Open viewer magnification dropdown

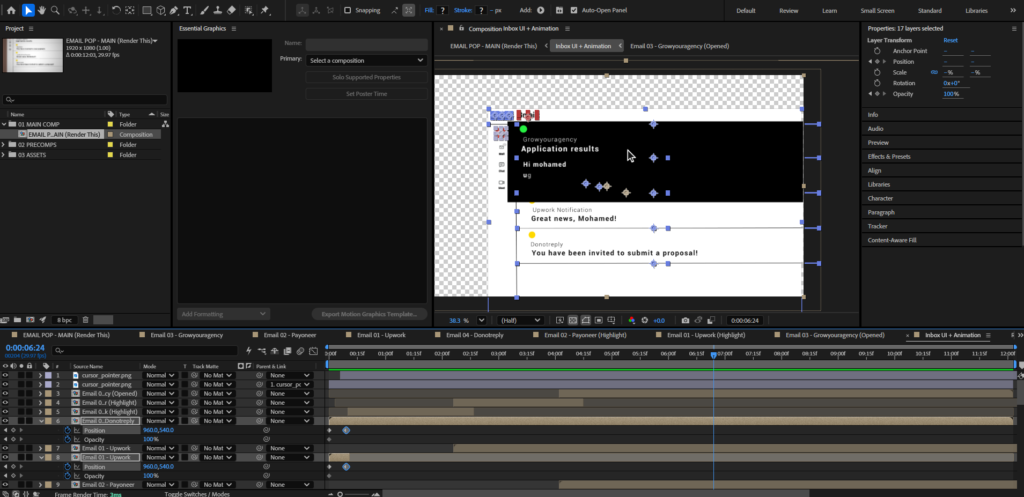tap(481, 320)
